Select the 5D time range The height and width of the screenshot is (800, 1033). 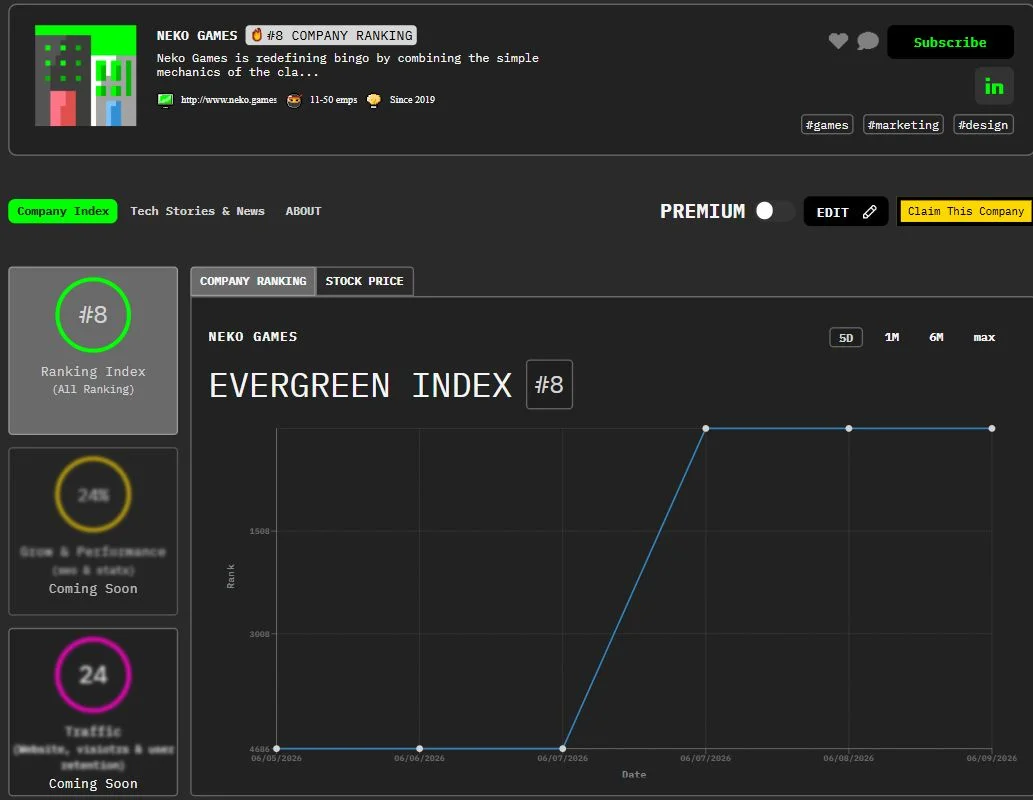click(845, 337)
